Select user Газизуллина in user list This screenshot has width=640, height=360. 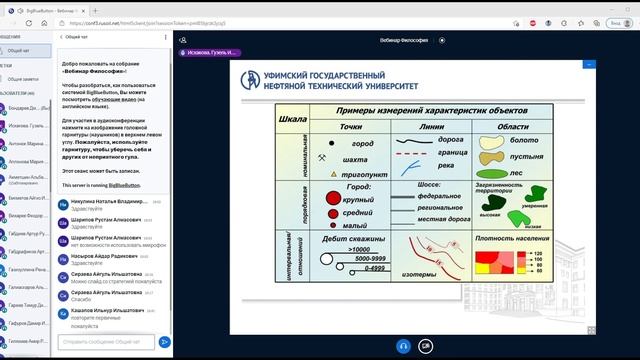[x=24, y=270]
